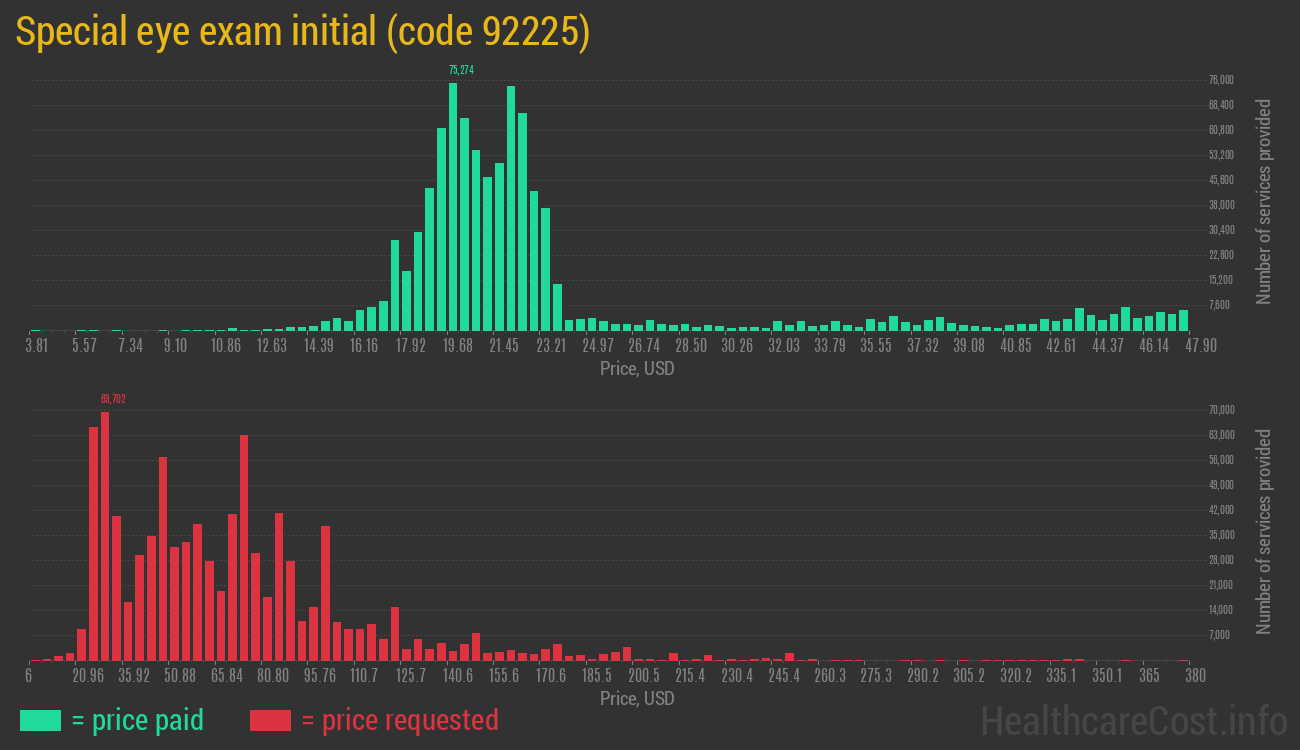Click the 65.84 price tick label

tap(227, 676)
